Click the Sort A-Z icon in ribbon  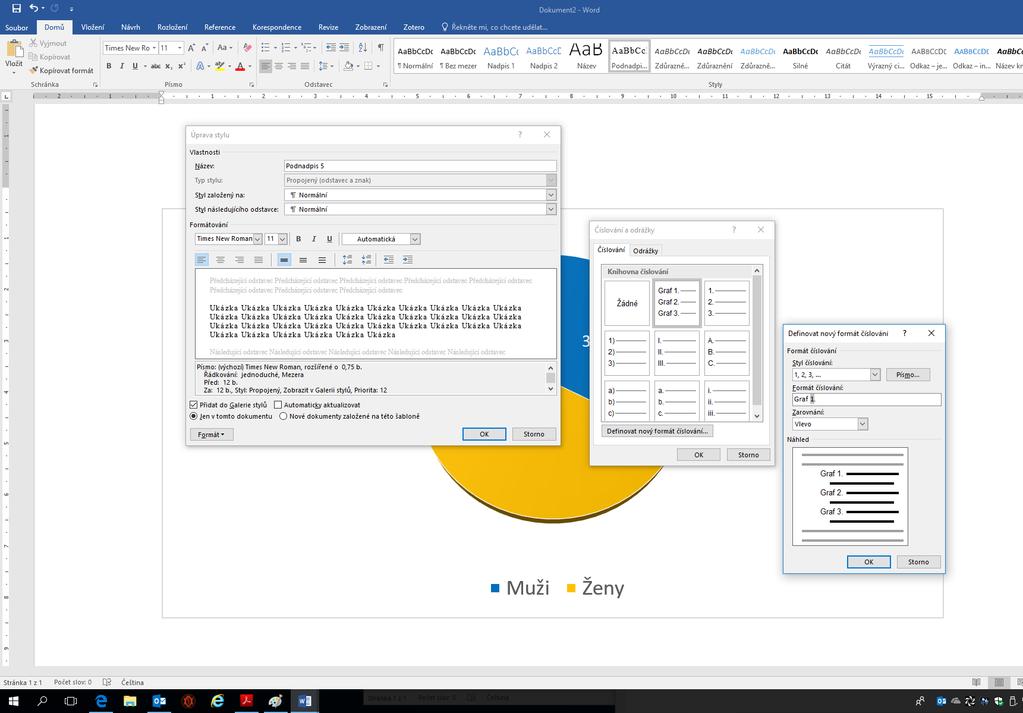[x=363, y=48]
